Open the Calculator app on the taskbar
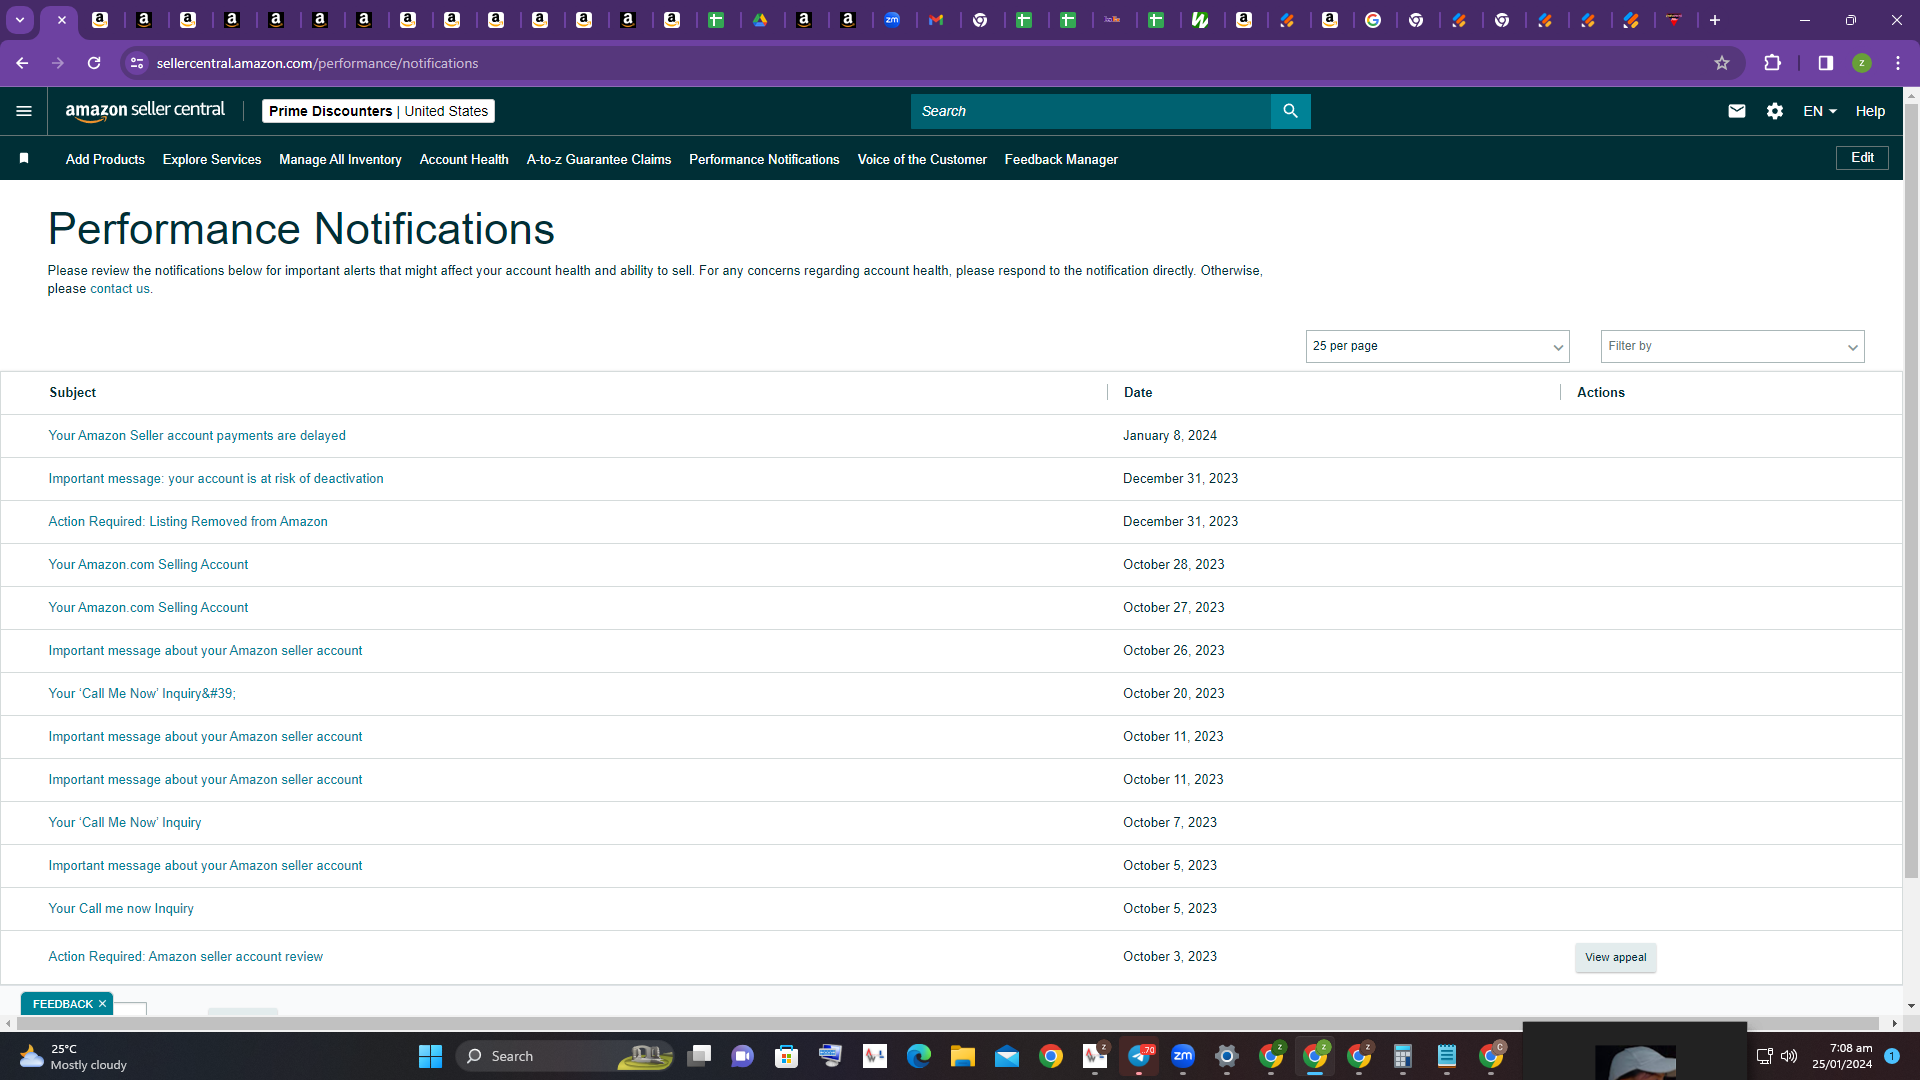Screen dimensions: 1920x1080 tap(1403, 1056)
